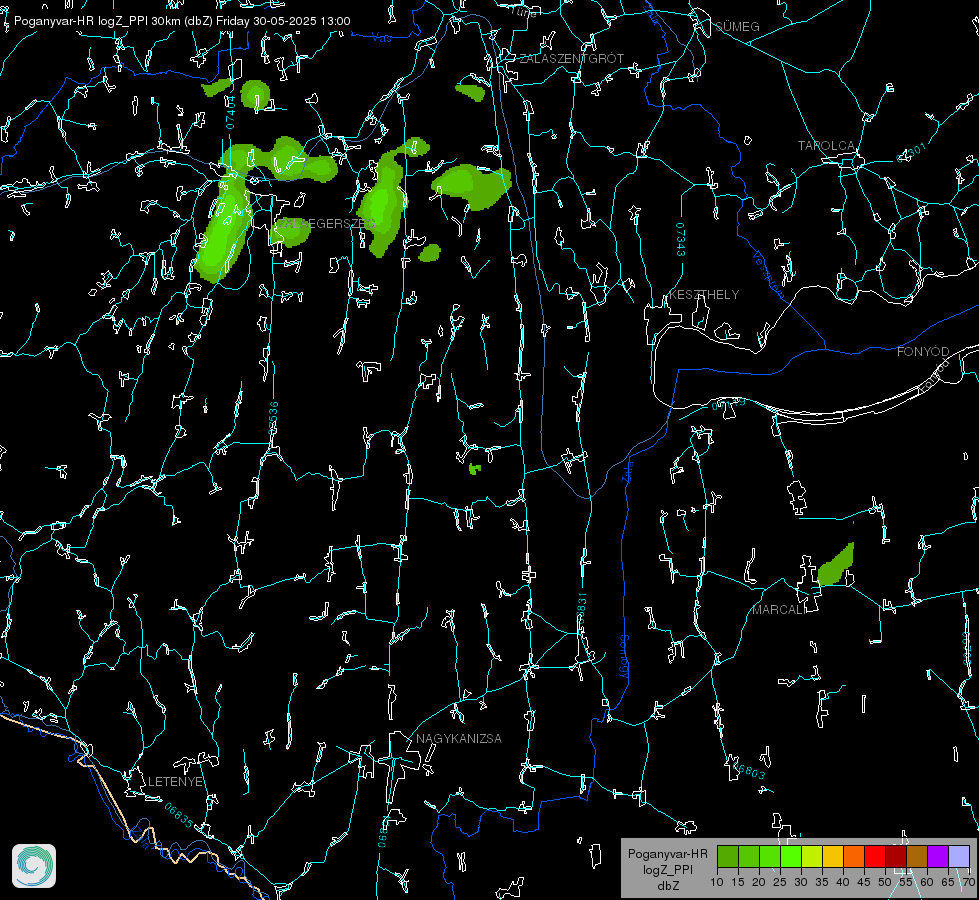Click the radar title text with date and time
979x900 pixels.
(x=182, y=21)
